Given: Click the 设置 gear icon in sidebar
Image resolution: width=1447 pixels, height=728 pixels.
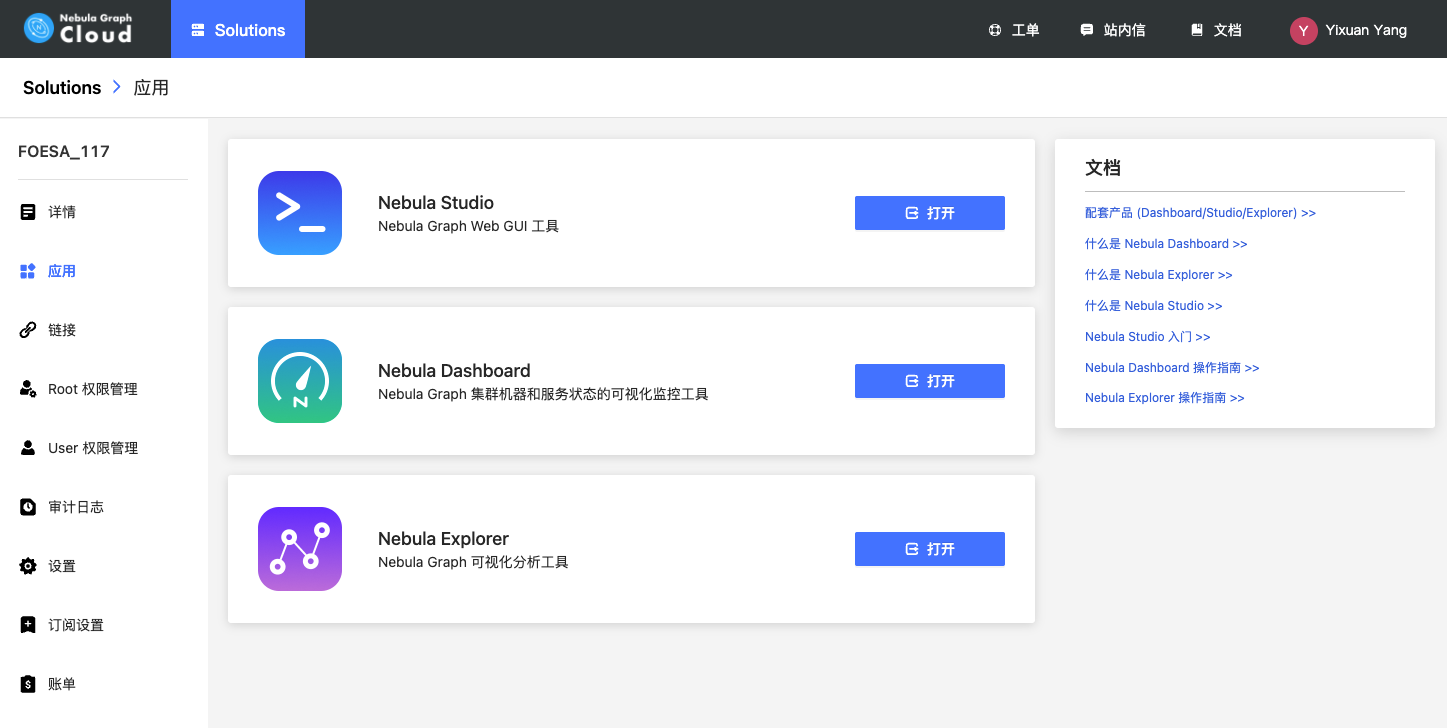Looking at the screenshot, I should tap(28, 566).
